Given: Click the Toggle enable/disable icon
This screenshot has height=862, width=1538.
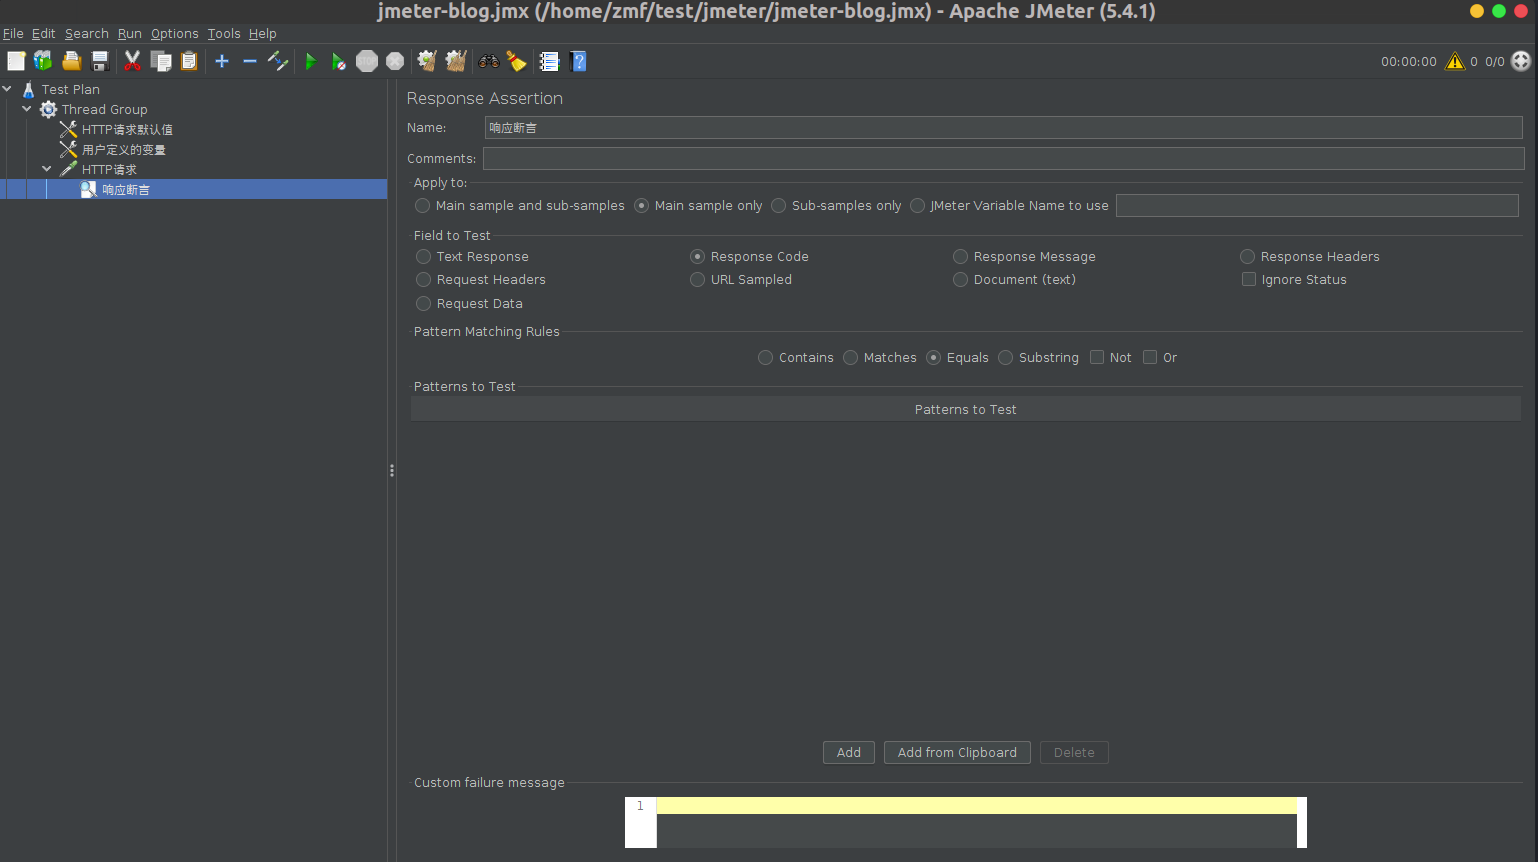Looking at the screenshot, I should [x=278, y=61].
